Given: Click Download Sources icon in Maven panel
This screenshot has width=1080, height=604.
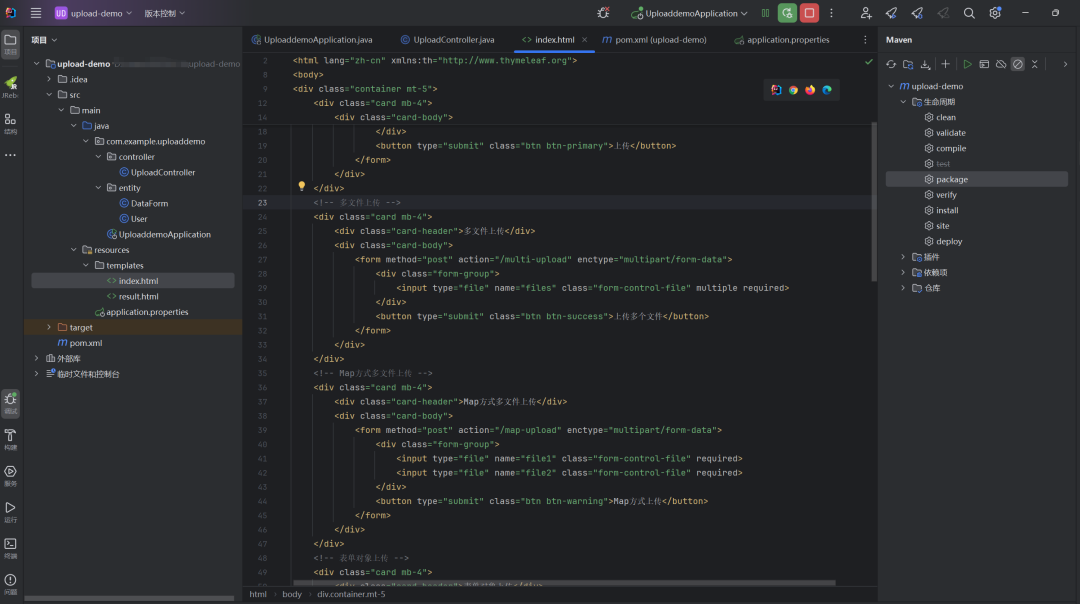Looking at the screenshot, I should click(925, 63).
